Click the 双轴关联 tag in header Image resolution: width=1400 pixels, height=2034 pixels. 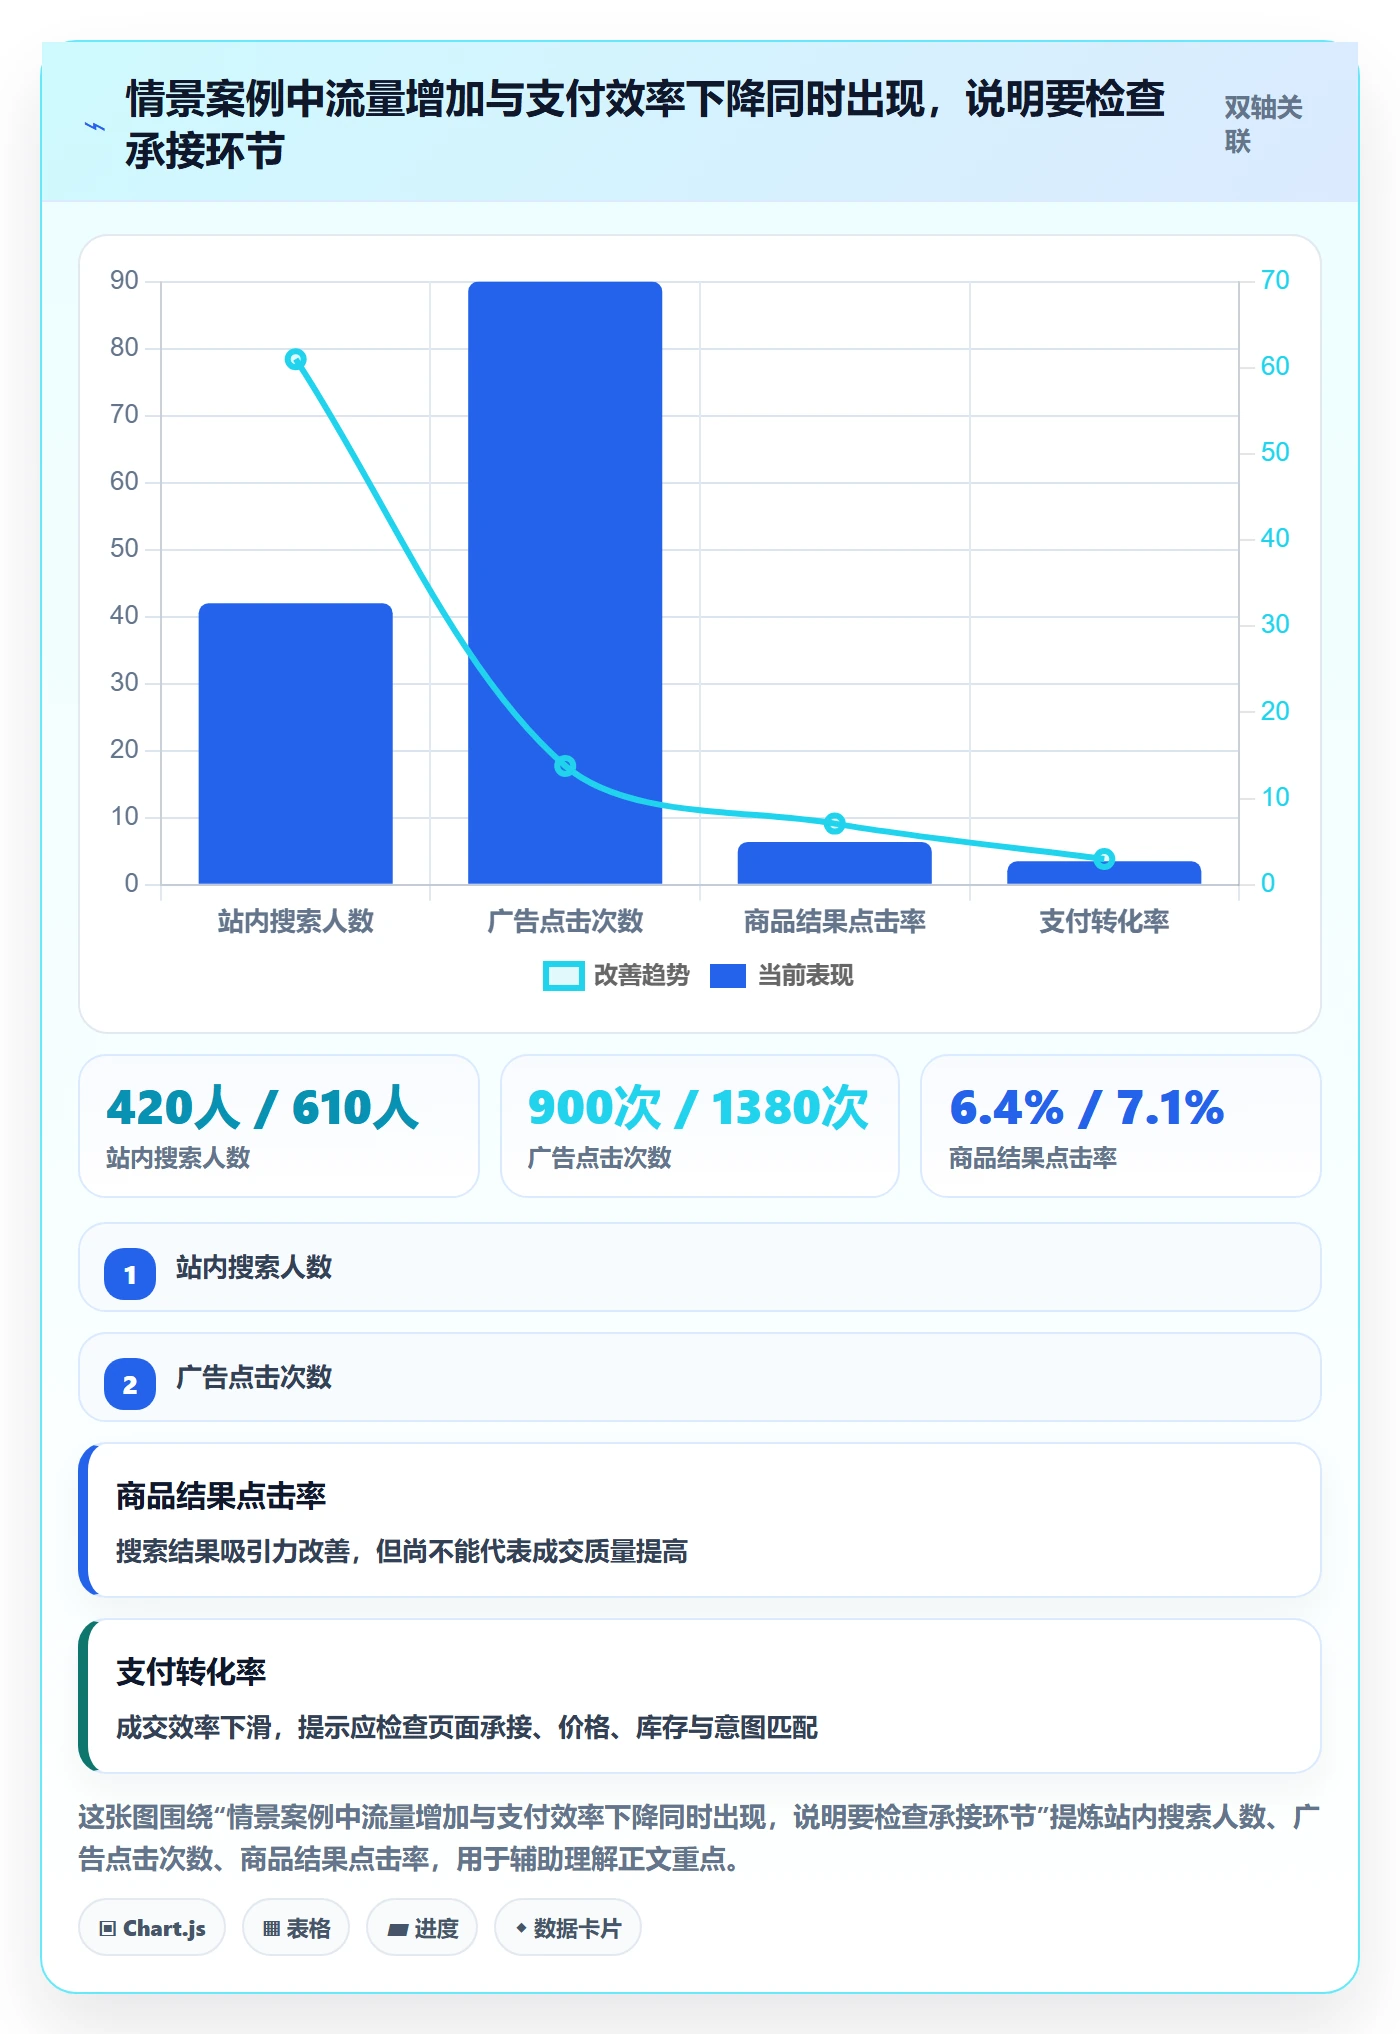pos(1263,124)
